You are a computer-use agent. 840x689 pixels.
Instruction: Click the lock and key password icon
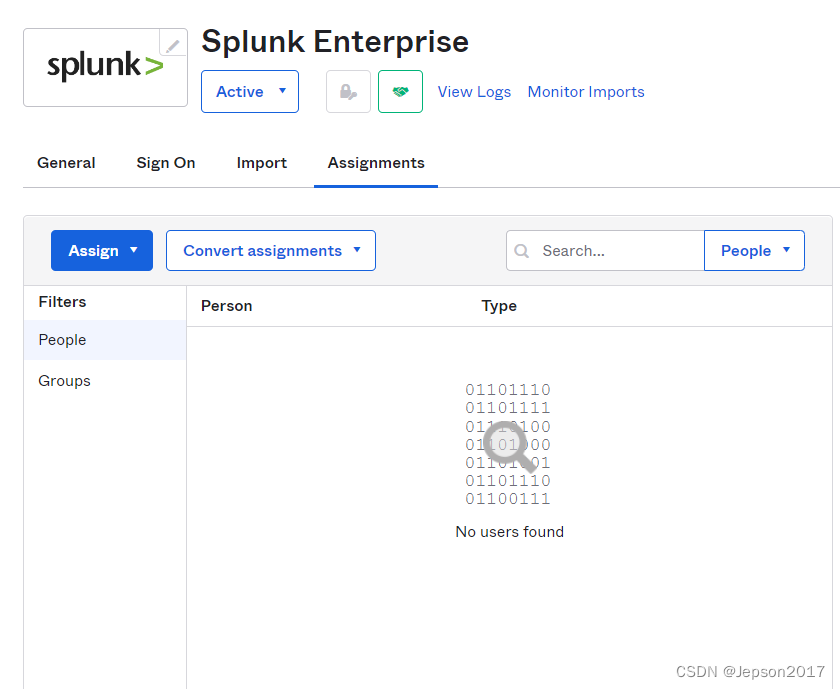(348, 92)
